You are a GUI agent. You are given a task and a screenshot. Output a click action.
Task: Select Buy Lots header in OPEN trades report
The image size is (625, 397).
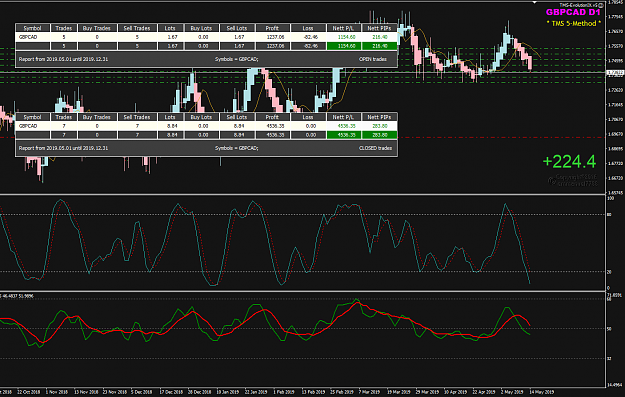(201, 28)
